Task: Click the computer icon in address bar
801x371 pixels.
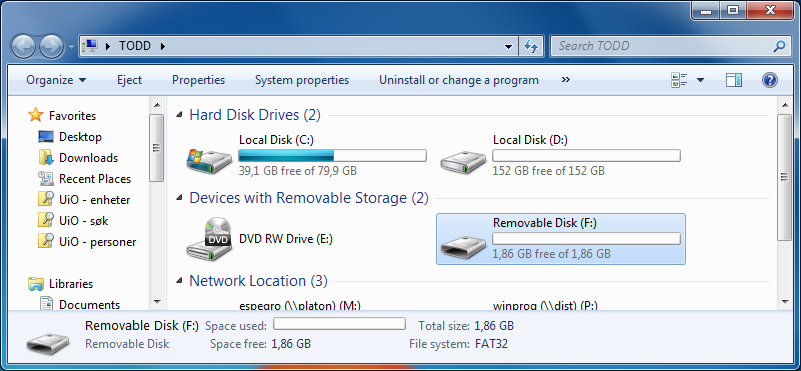Action: pyautogui.click(x=89, y=46)
